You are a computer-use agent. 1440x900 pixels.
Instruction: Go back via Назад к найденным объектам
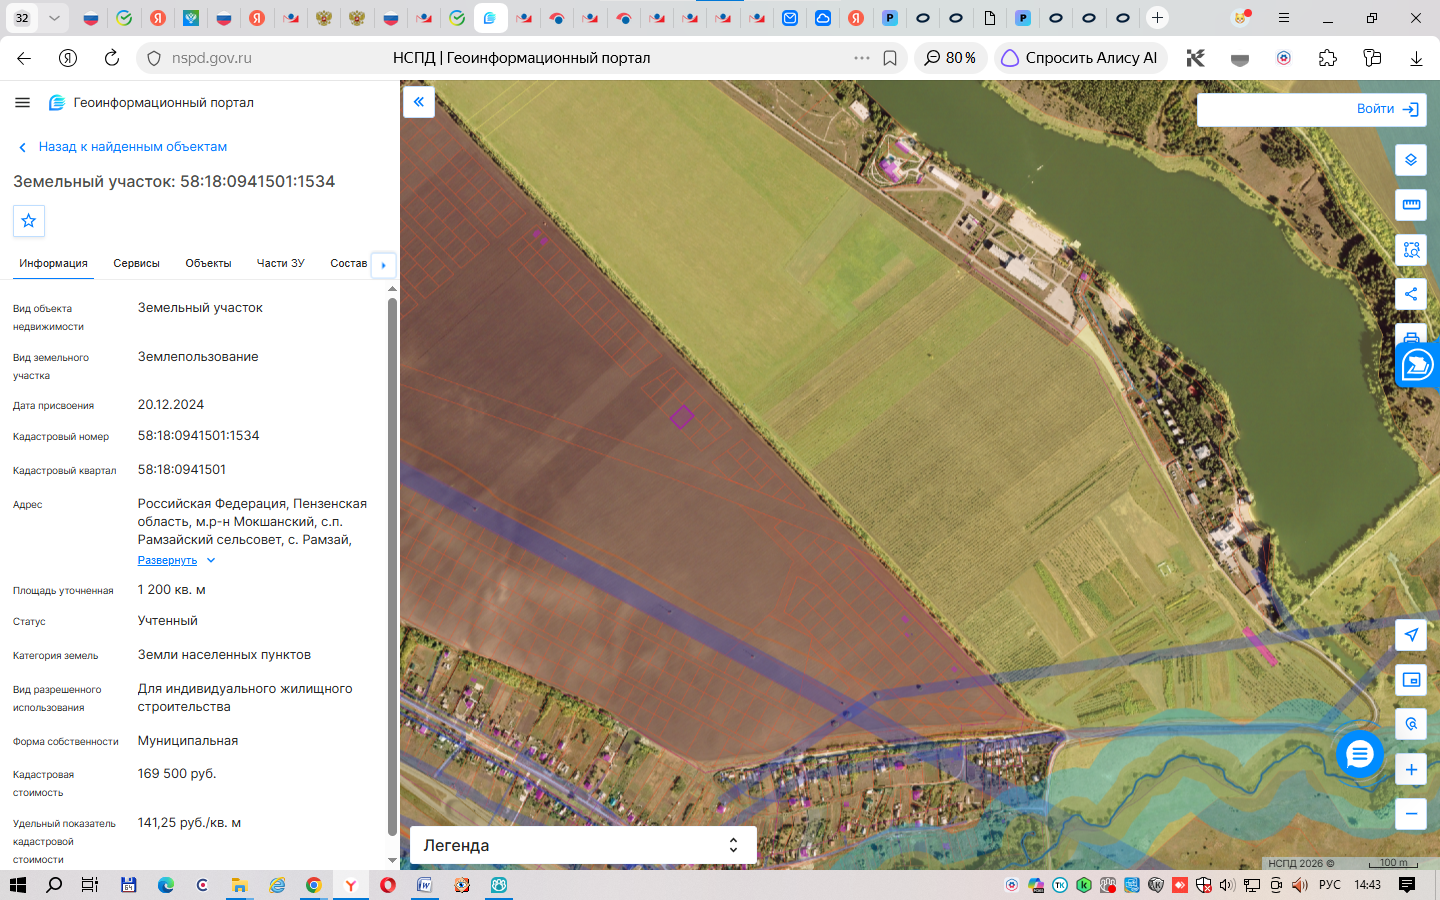point(123,147)
